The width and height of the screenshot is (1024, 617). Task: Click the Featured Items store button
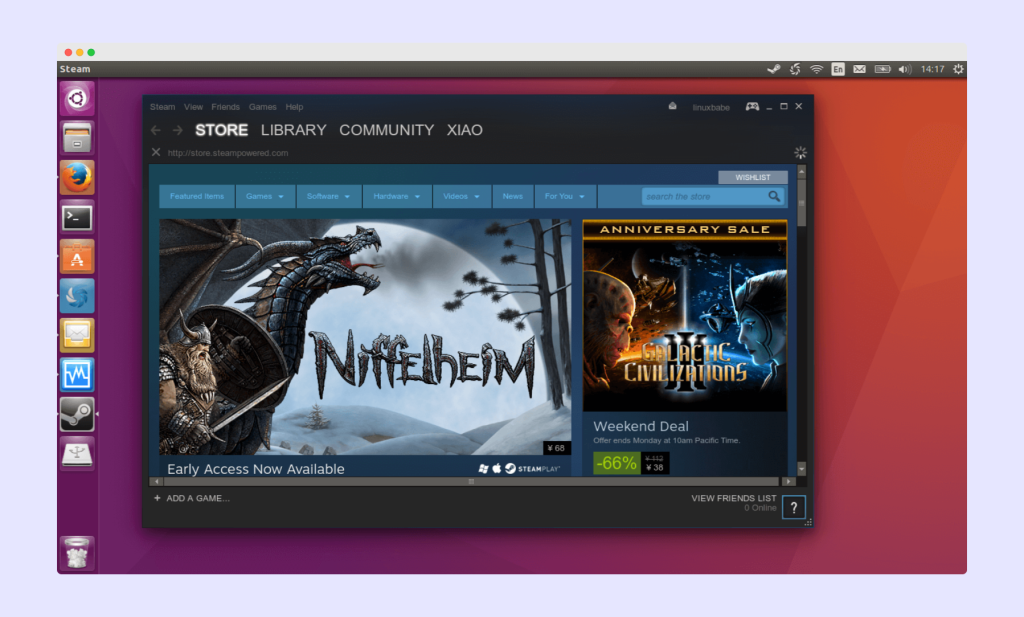(x=197, y=196)
